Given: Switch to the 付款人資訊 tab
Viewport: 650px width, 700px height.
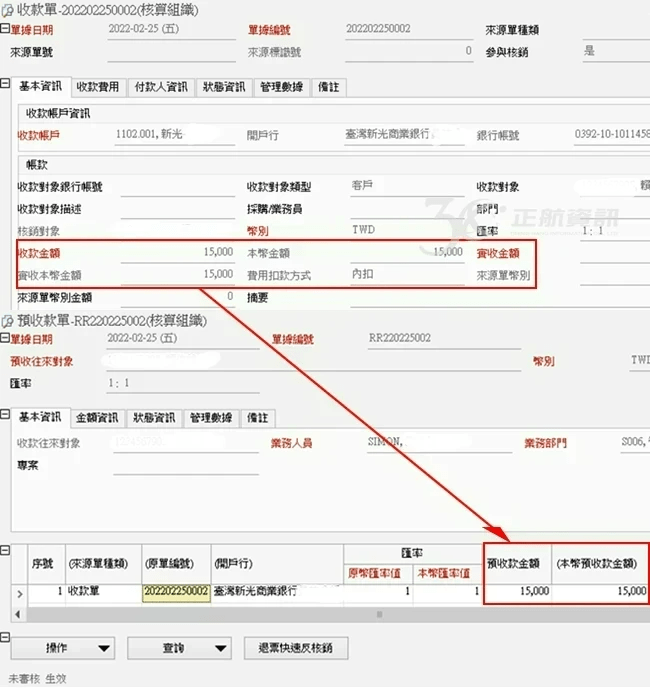Looking at the screenshot, I should (160, 87).
